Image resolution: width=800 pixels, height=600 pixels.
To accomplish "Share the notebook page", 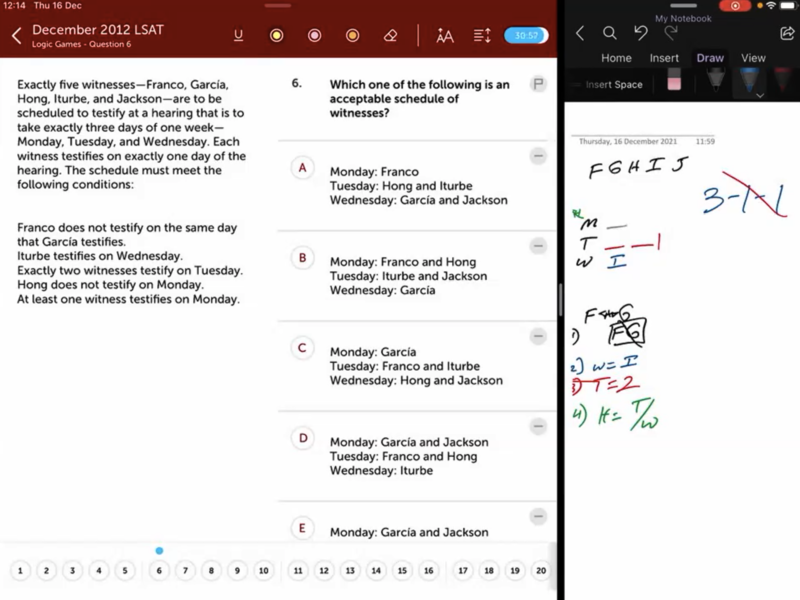I will pyautogui.click(x=787, y=34).
